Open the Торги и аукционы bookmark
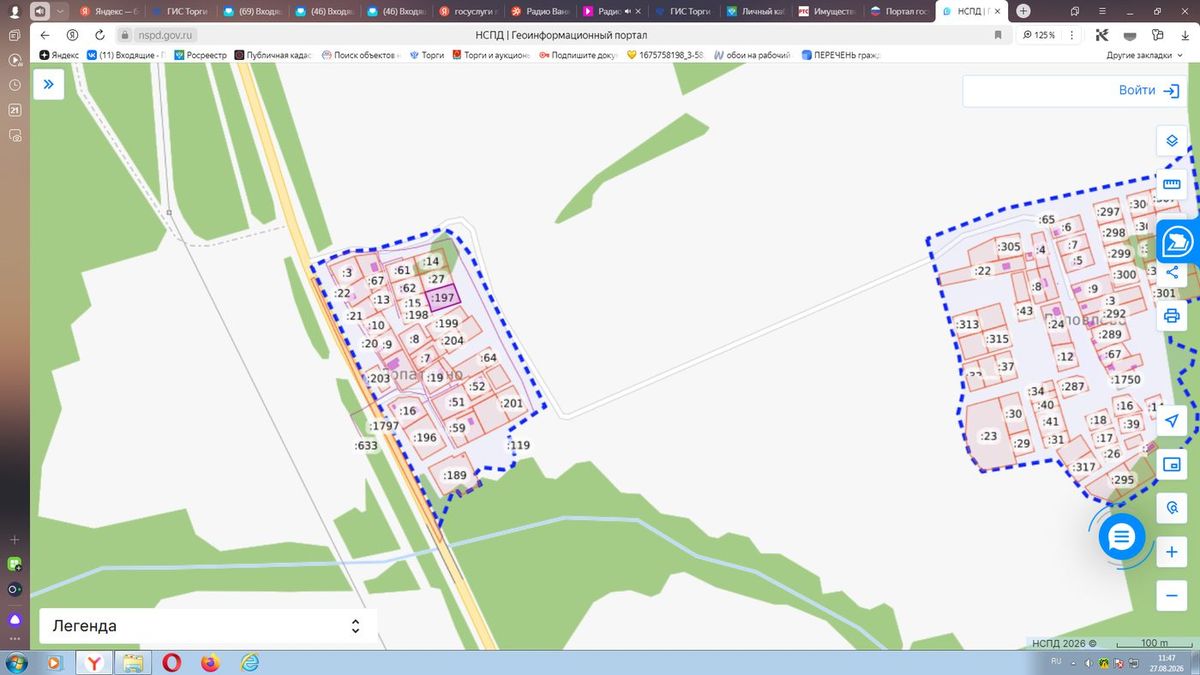Viewport: 1200px width, 675px height. pyautogui.click(x=492, y=55)
